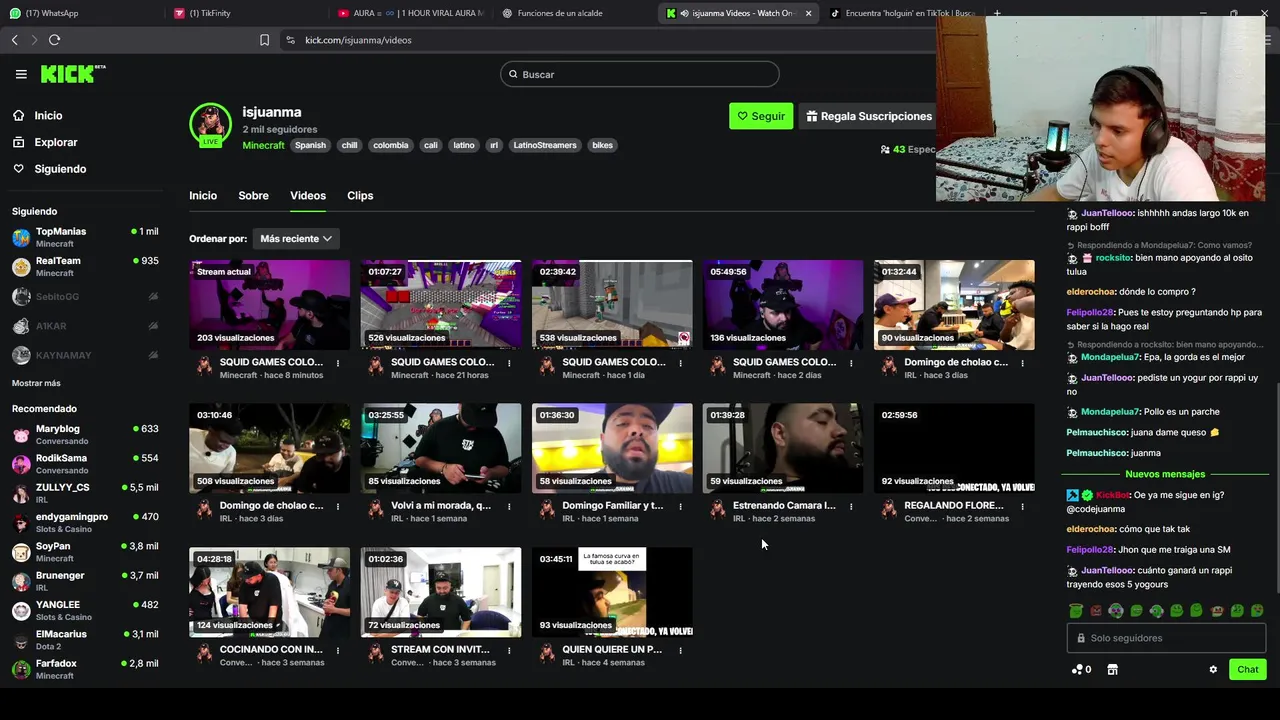The image size is (1280, 720).
Task: Click Regala Suscripciones button
Action: 868,116
